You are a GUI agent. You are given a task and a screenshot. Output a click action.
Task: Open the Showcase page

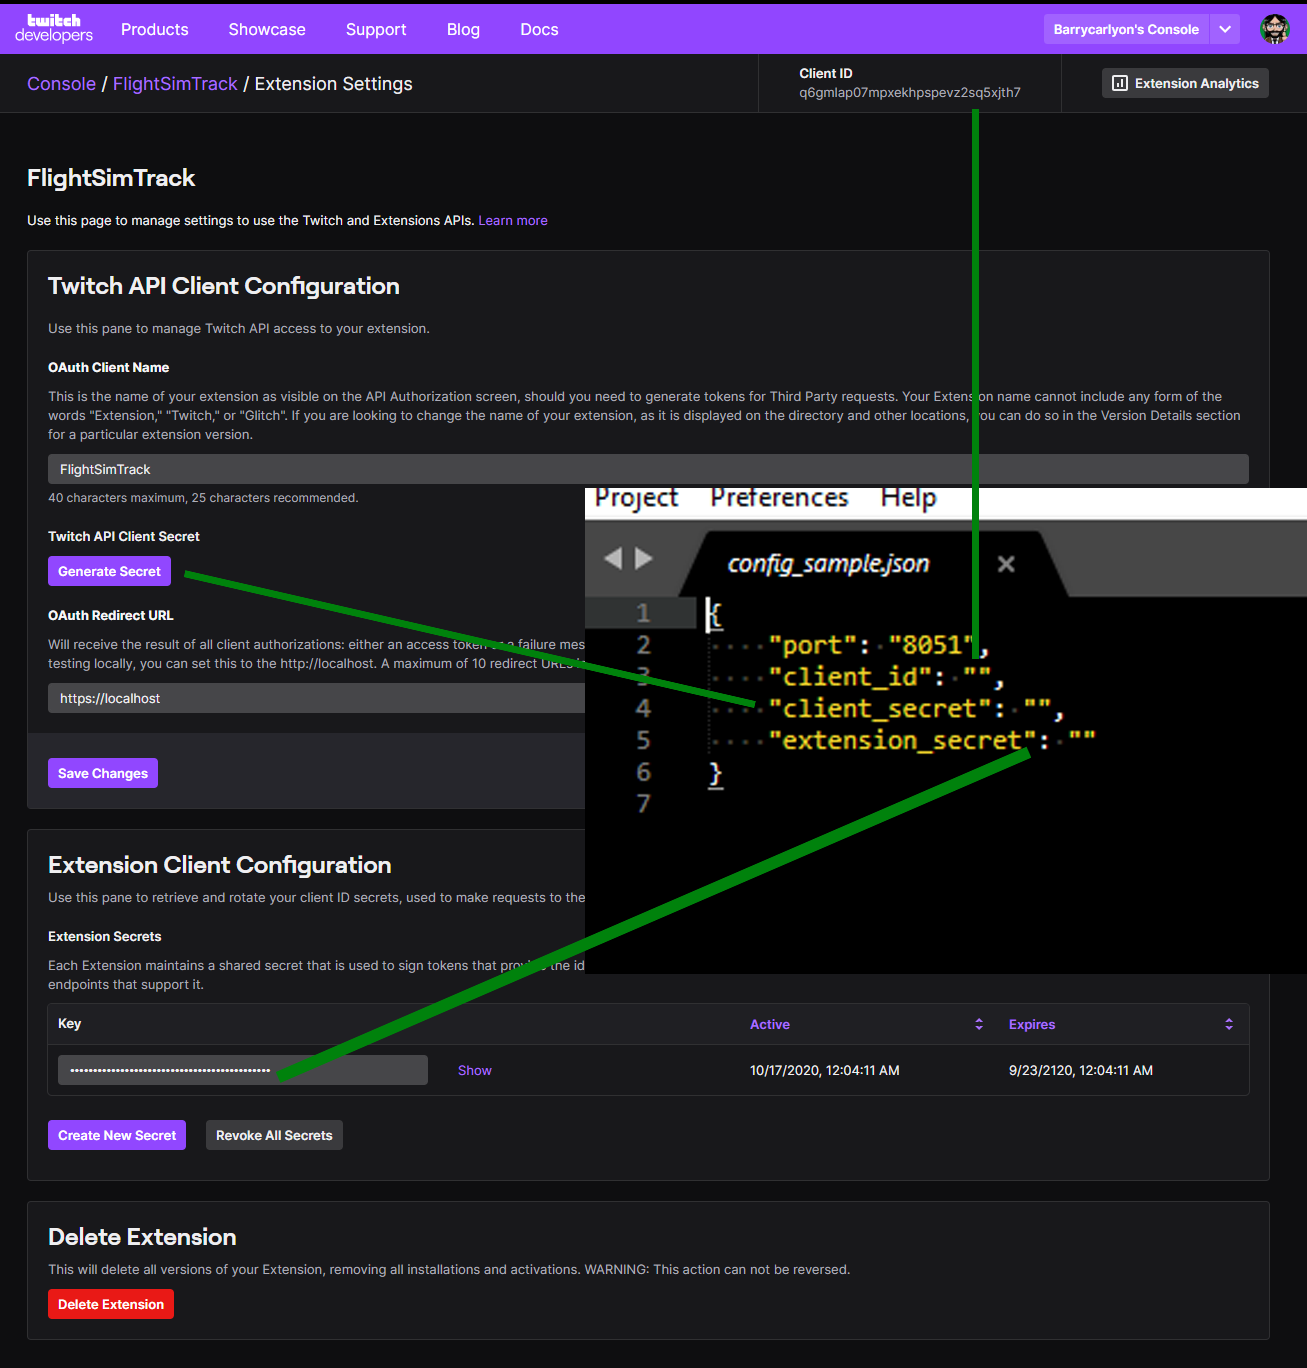267,29
